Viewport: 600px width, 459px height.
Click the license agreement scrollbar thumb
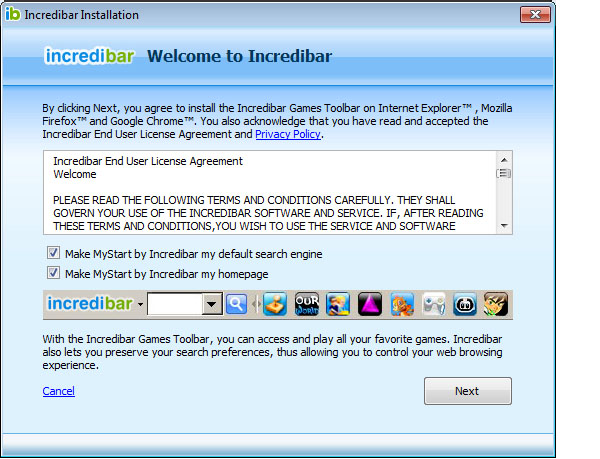504,173
